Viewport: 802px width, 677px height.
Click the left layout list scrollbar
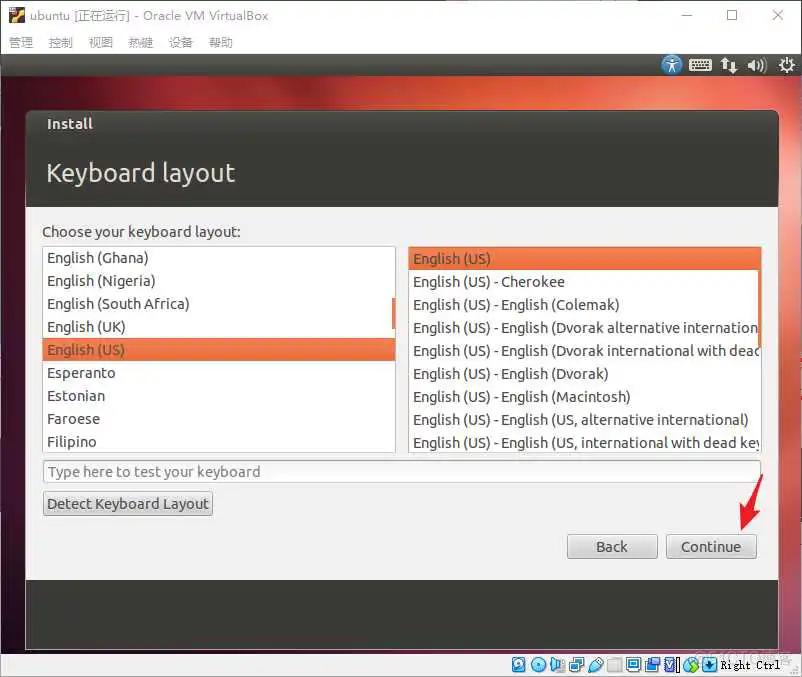(x=392, y=315)
